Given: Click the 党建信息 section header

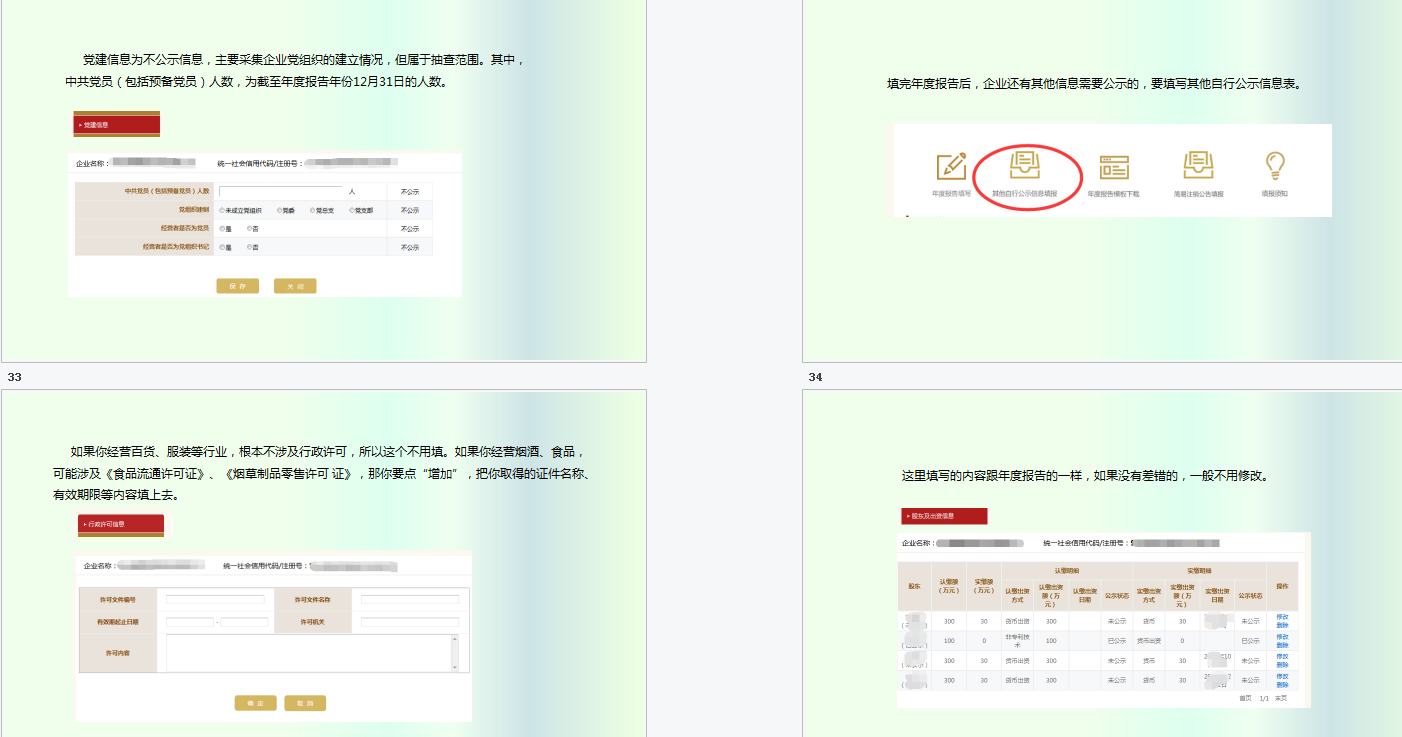Looking at the screenshot, I should [115, 124].
